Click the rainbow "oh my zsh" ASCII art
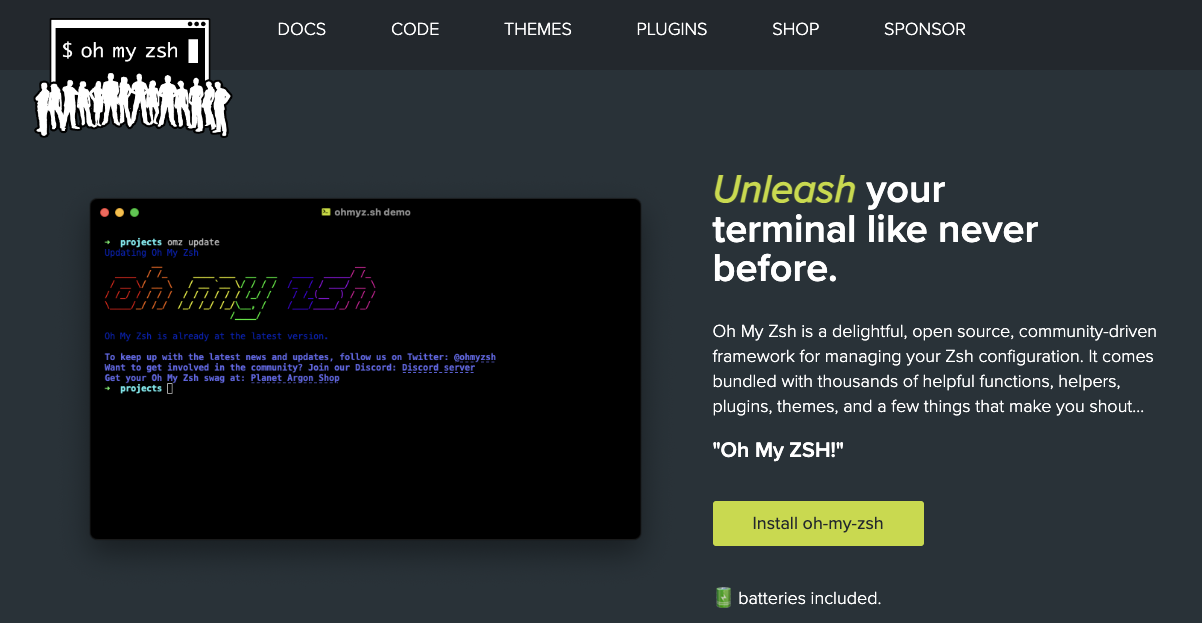Viewport: 1202px width, 623px height. tap(241, 292)
